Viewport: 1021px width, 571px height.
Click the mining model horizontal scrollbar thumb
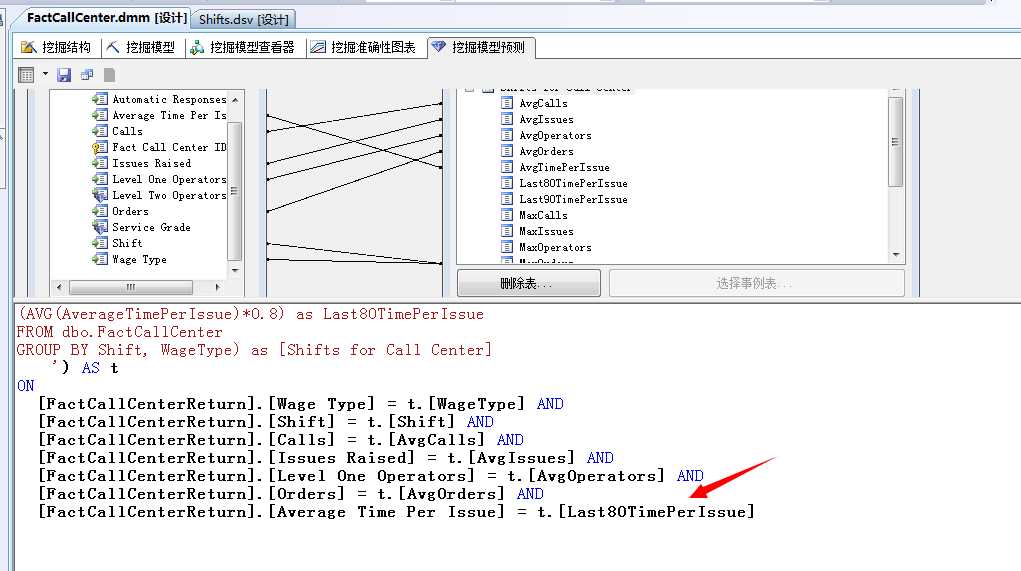point(131,286)
